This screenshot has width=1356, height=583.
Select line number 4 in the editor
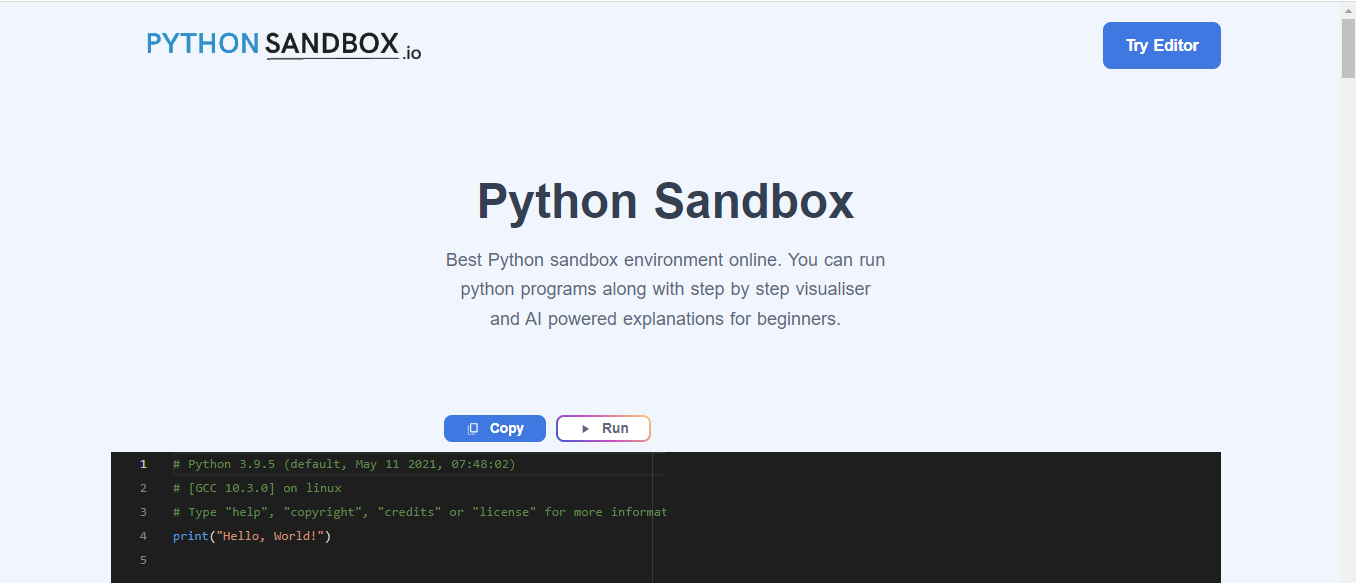coord(143,536)
